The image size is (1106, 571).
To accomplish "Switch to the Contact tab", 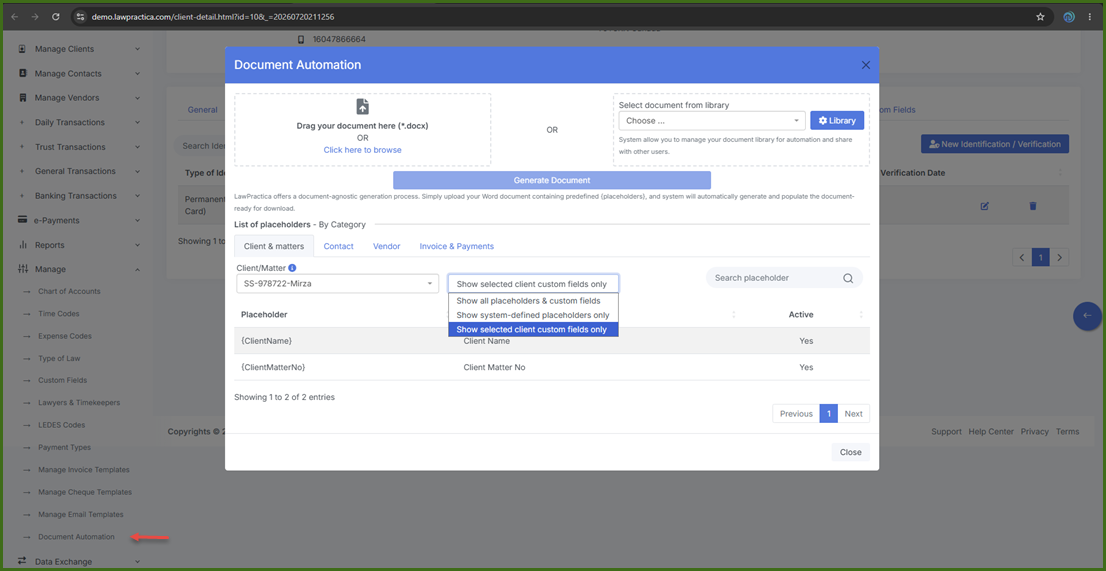I will pyautogui.click(x=339, y=246).
